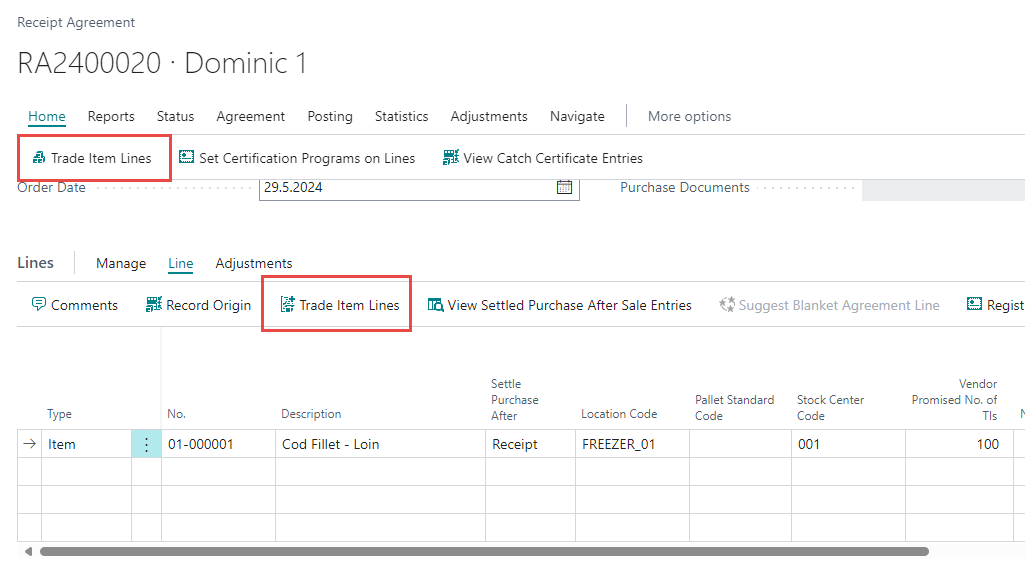Click Trade Item Lines icon in Lines toolbar
1025x588 pixels.
point(288,305)
